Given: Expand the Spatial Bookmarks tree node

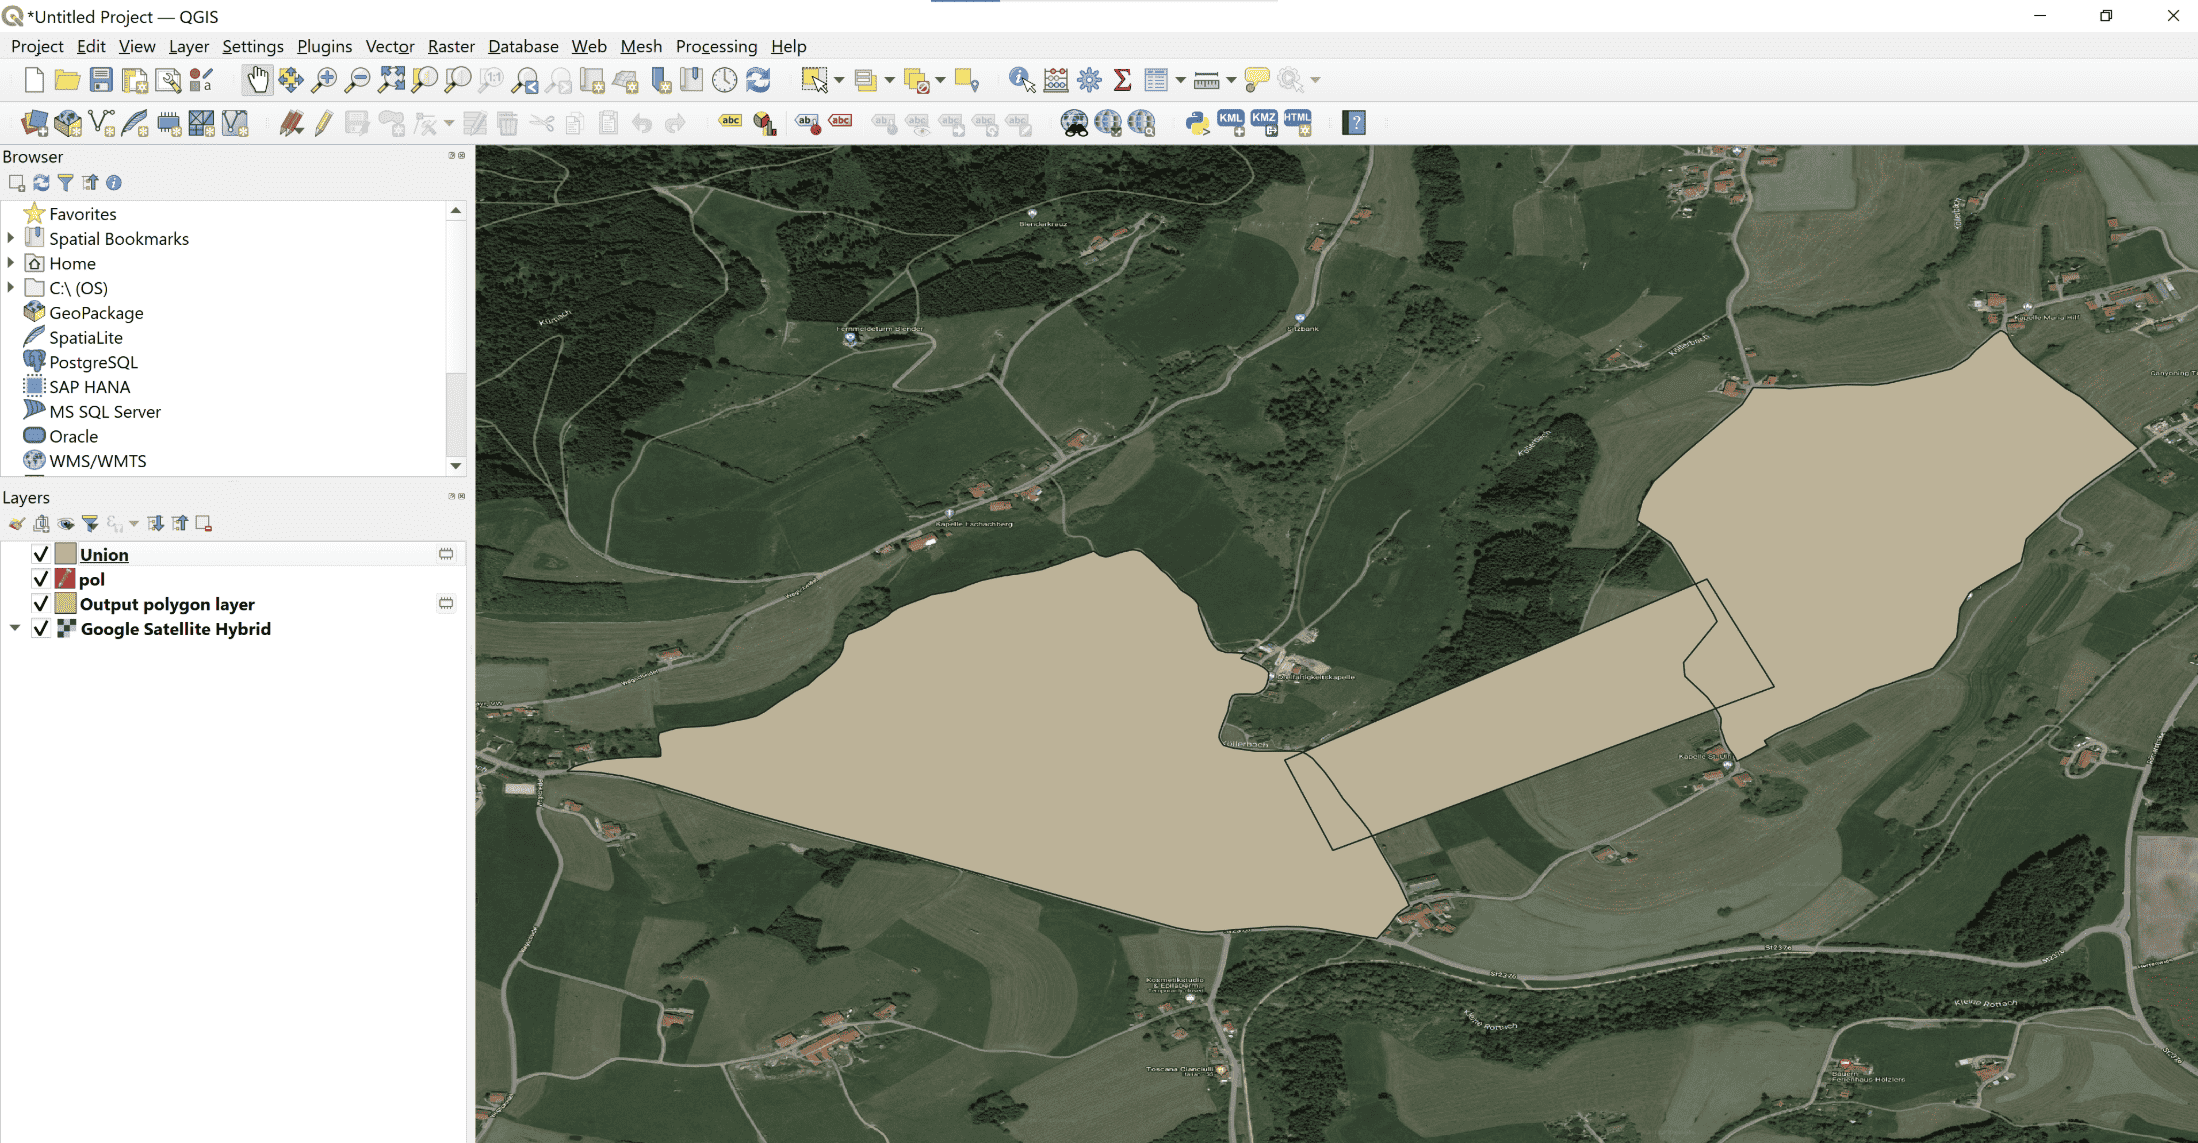Looking at the screenshot, I should pyautogui.click(x=11, y=238).
